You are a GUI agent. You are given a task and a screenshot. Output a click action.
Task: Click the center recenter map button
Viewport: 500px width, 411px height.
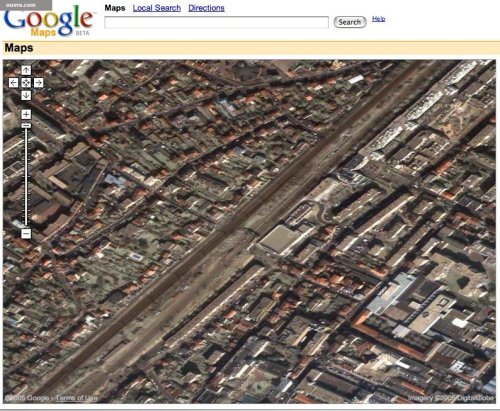coord(26,83)
